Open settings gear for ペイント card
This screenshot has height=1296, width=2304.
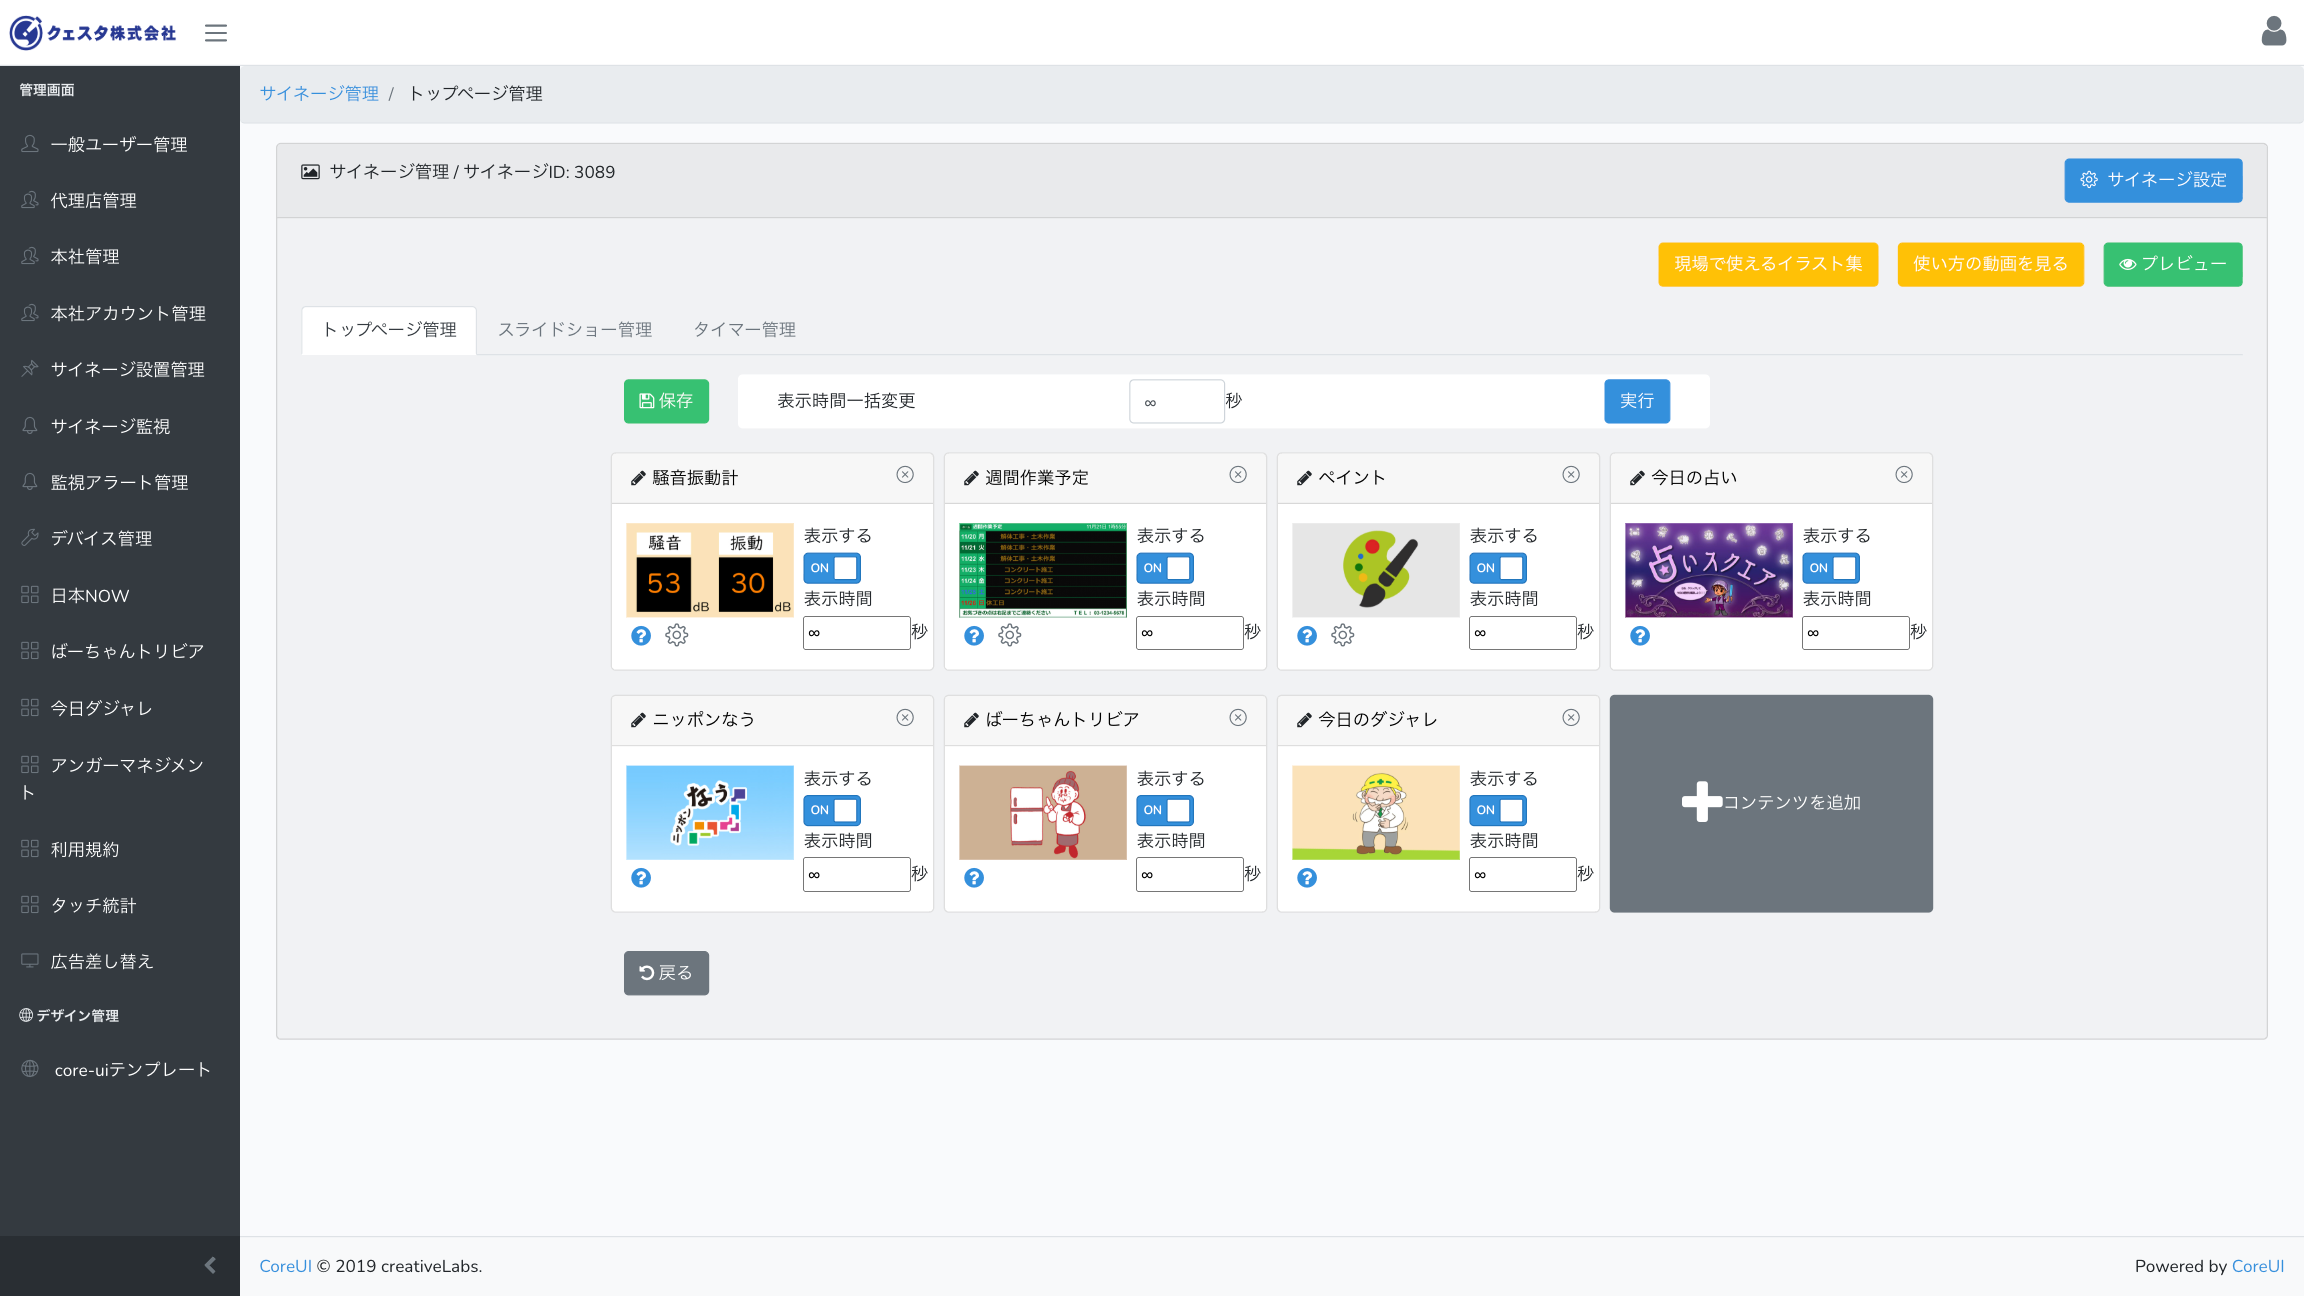(x=1343, y=635)
